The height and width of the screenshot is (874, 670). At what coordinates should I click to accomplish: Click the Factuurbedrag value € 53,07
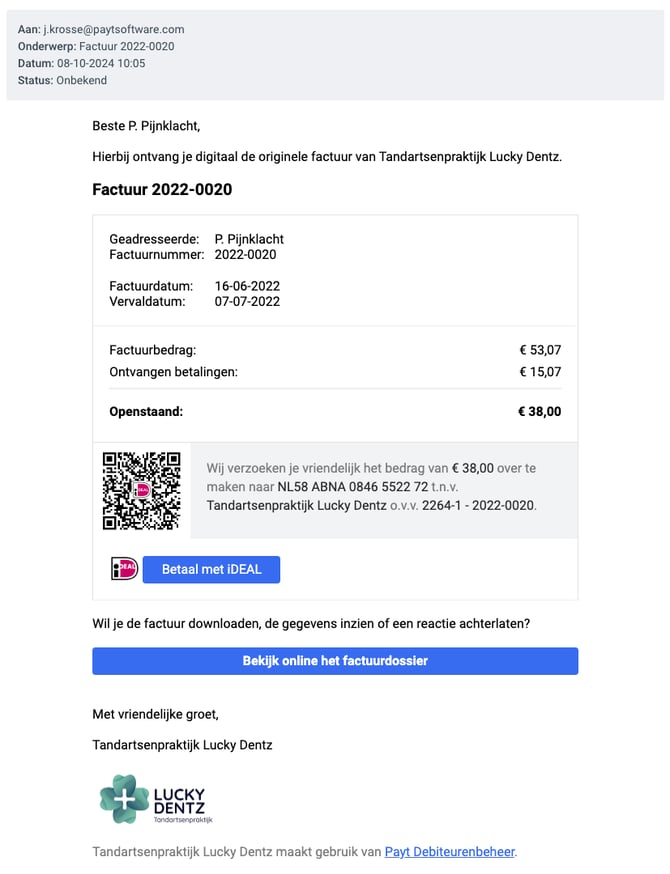[x=540, y=350]
